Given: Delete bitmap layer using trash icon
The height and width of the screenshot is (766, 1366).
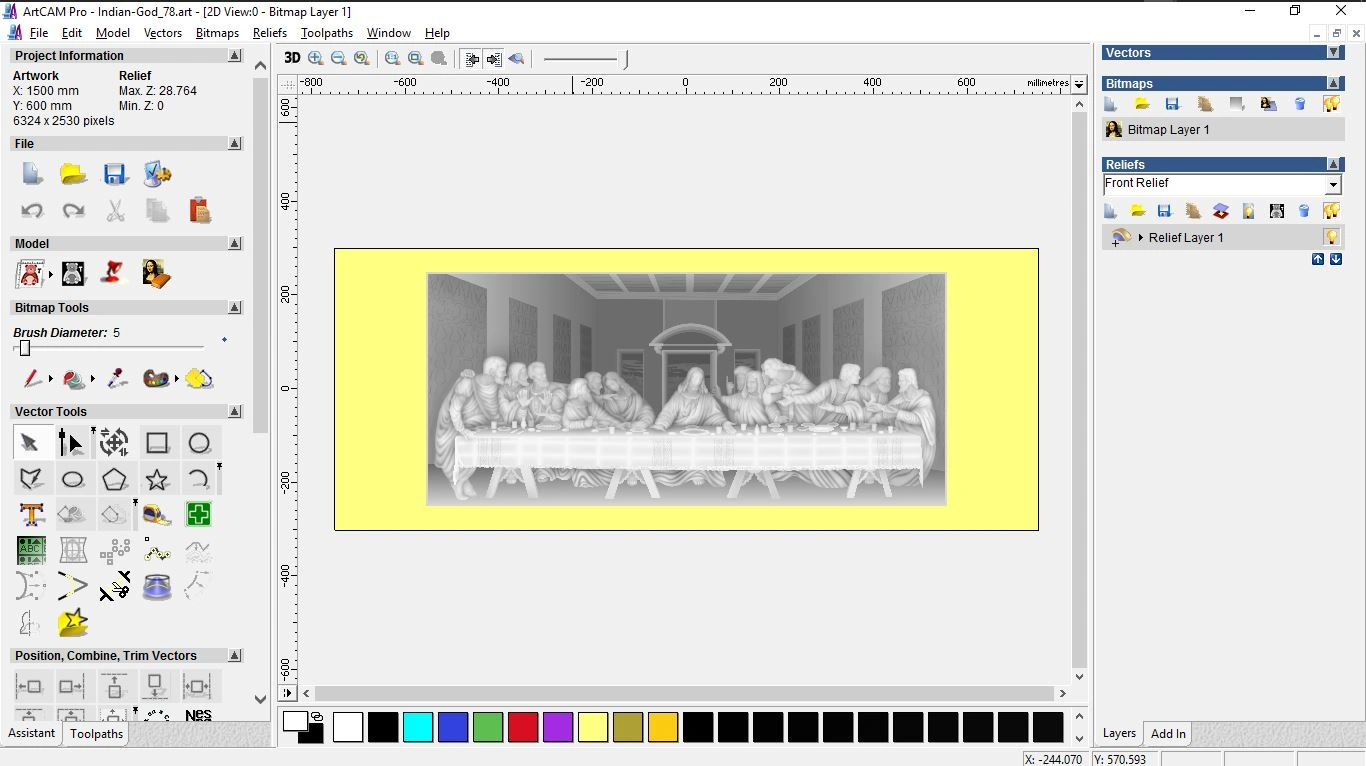Looking at the screenshot, I should (1300, 104).
